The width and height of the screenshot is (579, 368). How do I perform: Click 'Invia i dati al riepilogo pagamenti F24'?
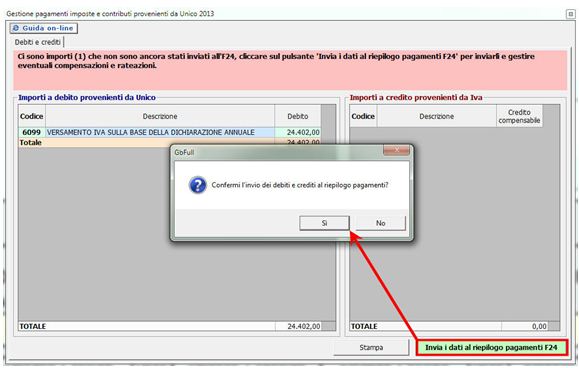pos(491,347)
